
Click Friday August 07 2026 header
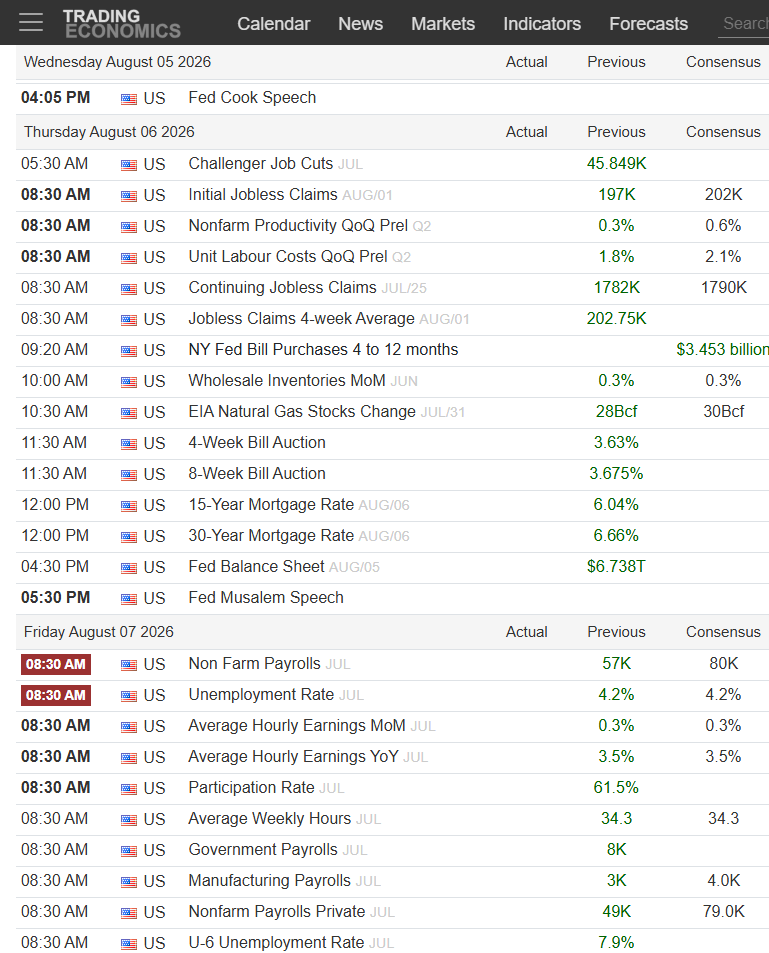[x=98, y=632]
